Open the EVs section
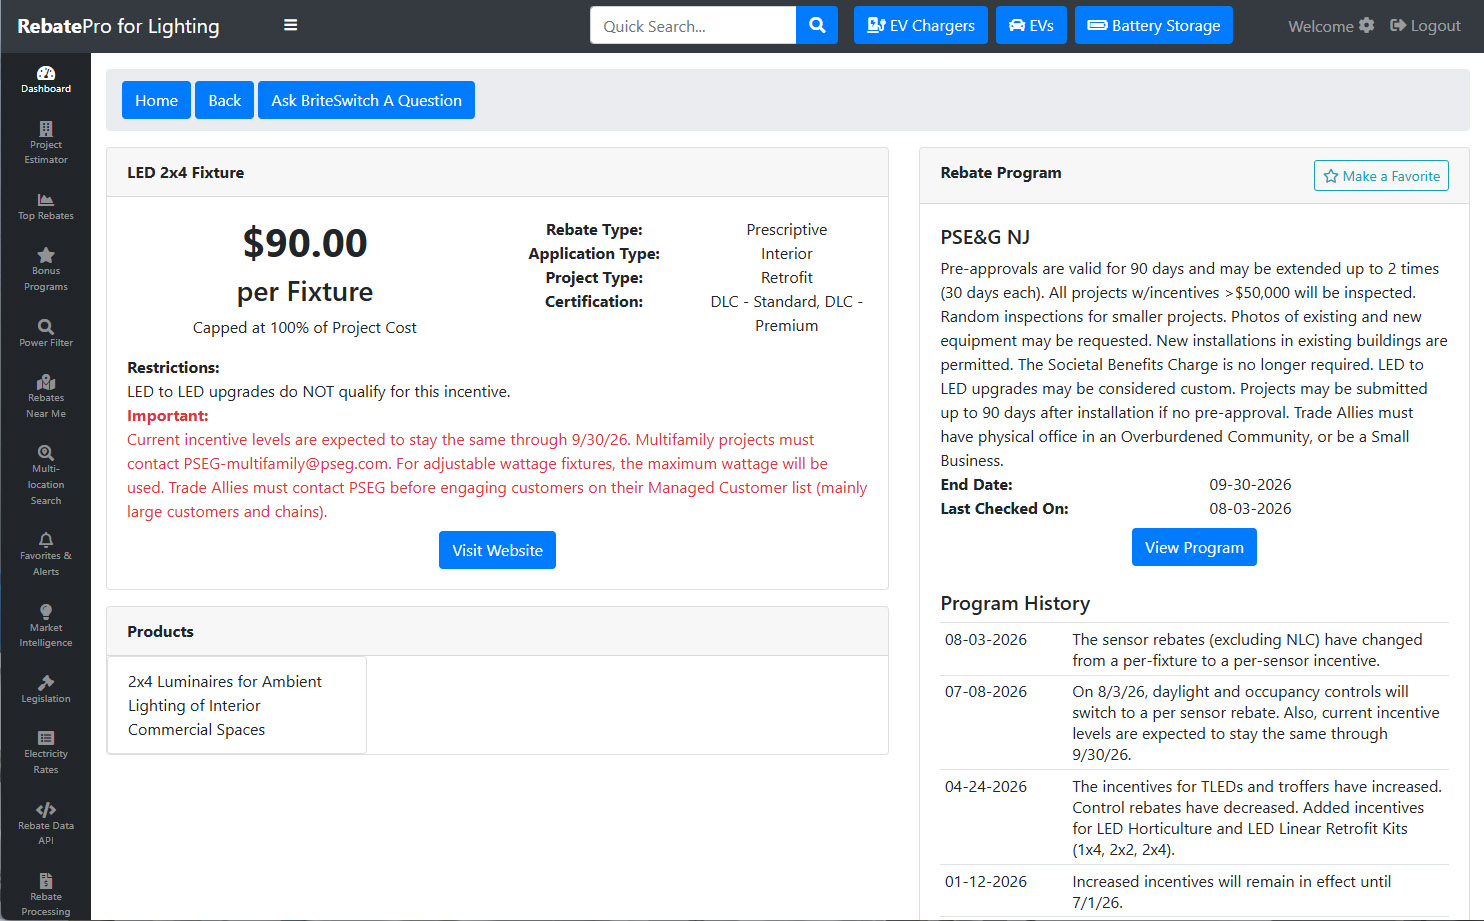This screenshot has height=921, width=1484. pos(1031,25)
